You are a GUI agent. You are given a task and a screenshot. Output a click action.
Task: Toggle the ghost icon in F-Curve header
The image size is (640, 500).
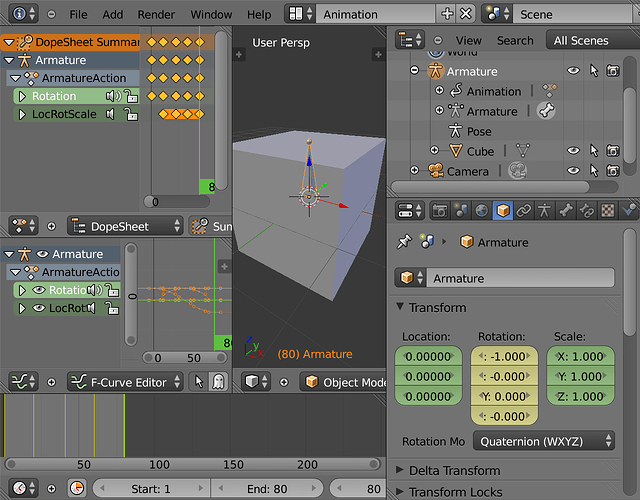(x=218, y=382)
